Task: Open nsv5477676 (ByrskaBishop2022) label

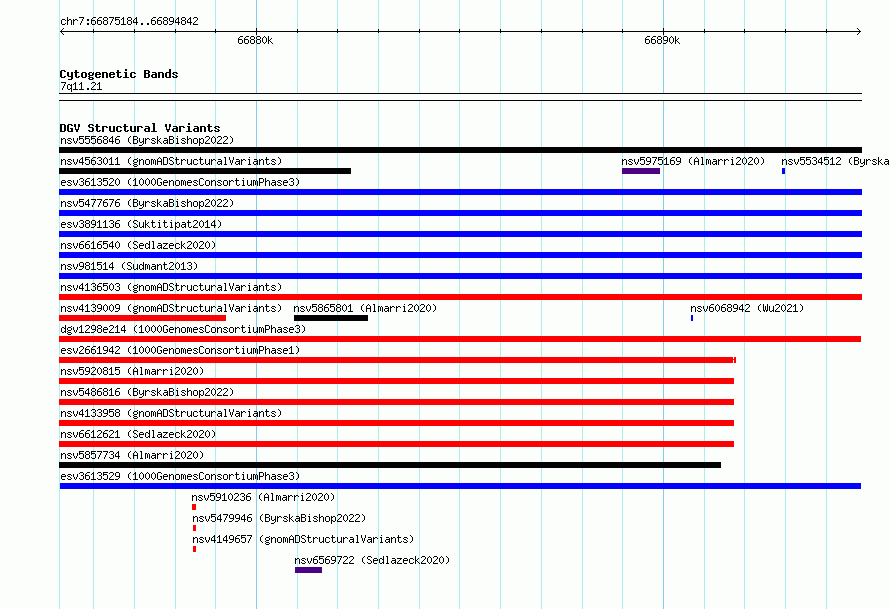Action: (147, 203)
